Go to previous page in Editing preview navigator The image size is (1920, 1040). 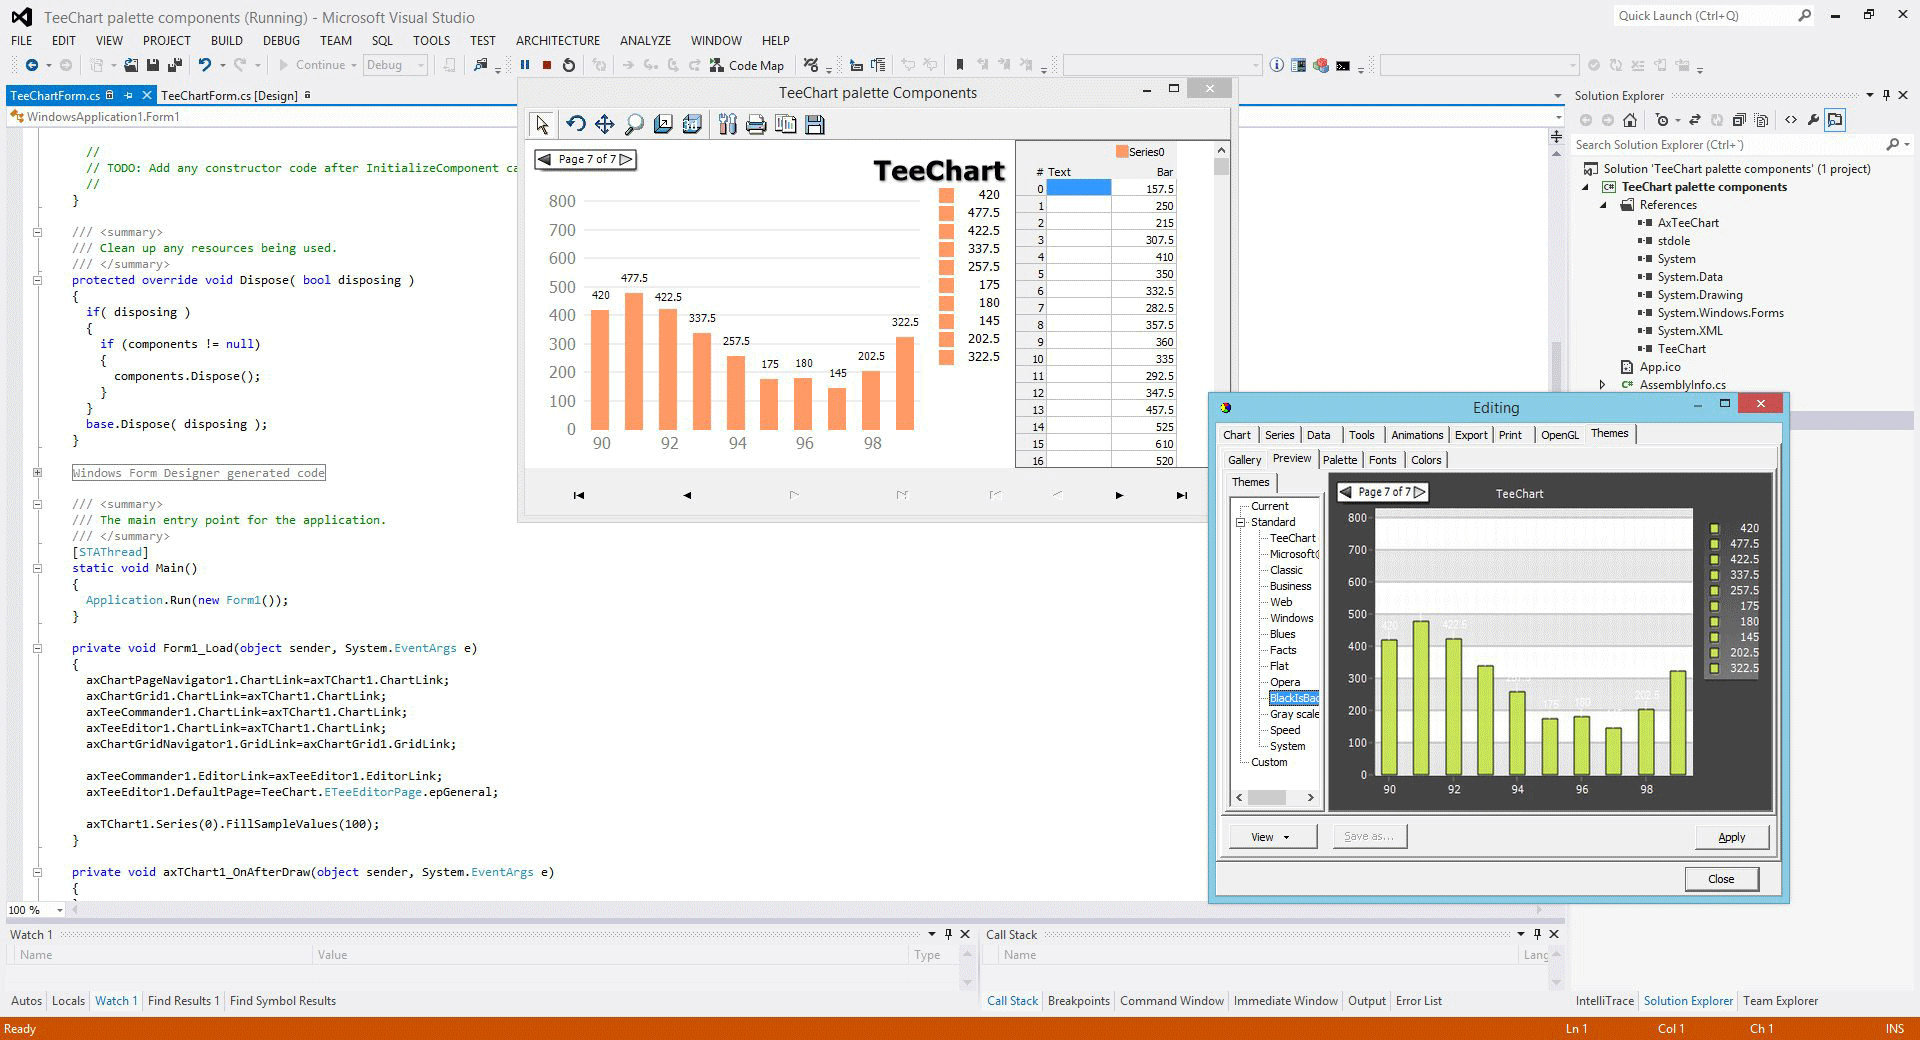[x=1345, y=491]
